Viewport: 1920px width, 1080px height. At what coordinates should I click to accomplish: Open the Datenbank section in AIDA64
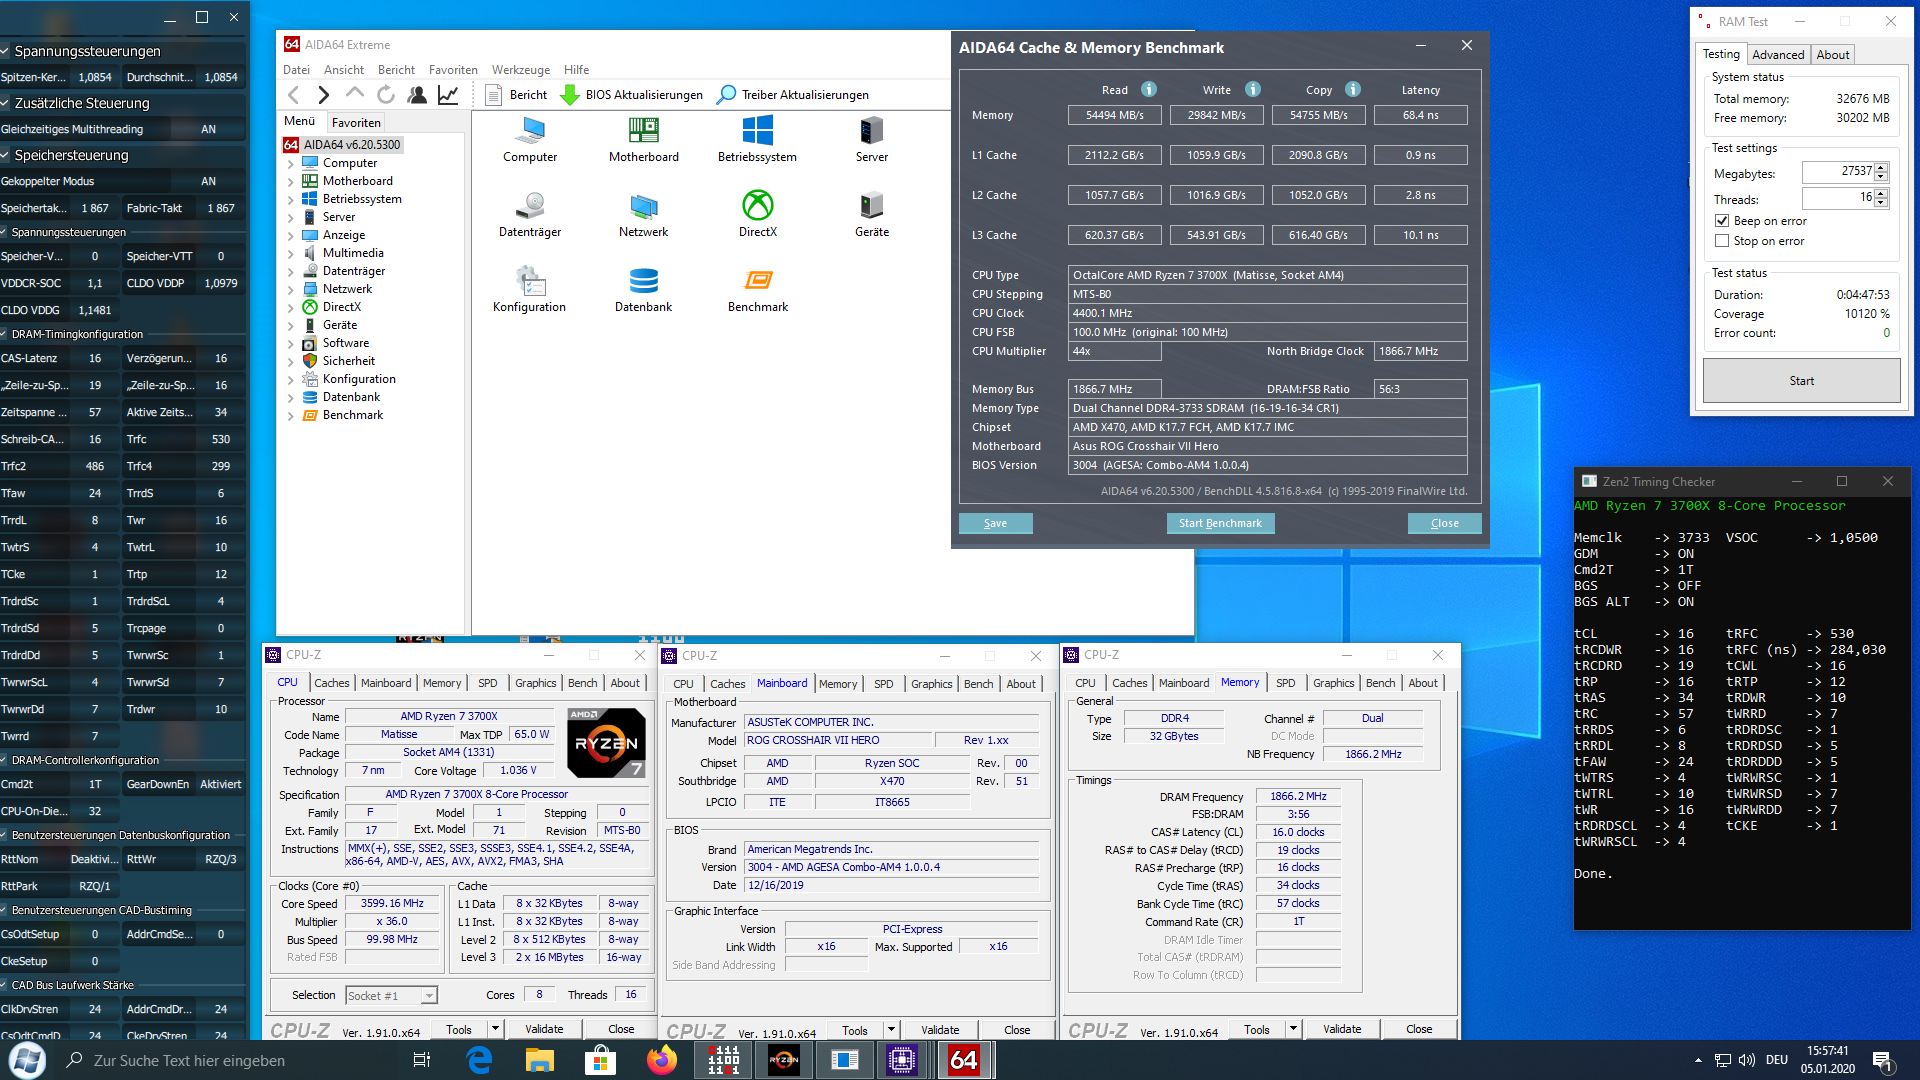point(643,290)
